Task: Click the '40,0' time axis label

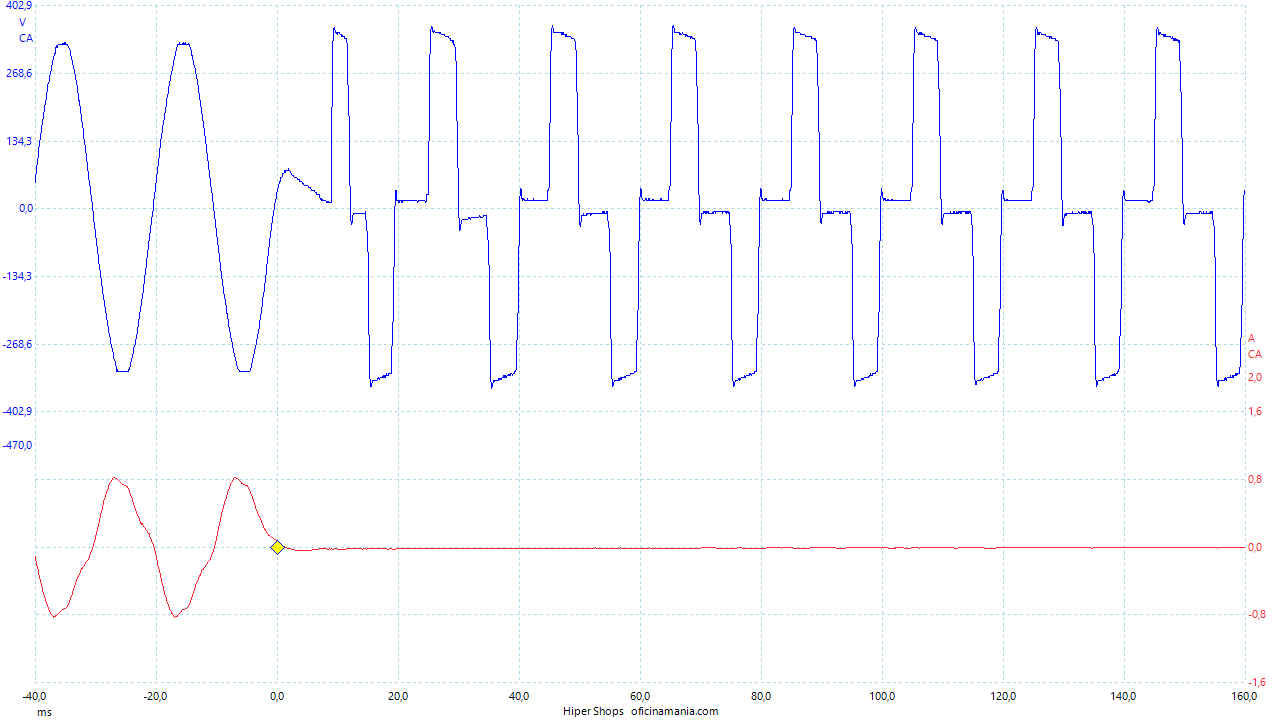Action: point(519,696)
